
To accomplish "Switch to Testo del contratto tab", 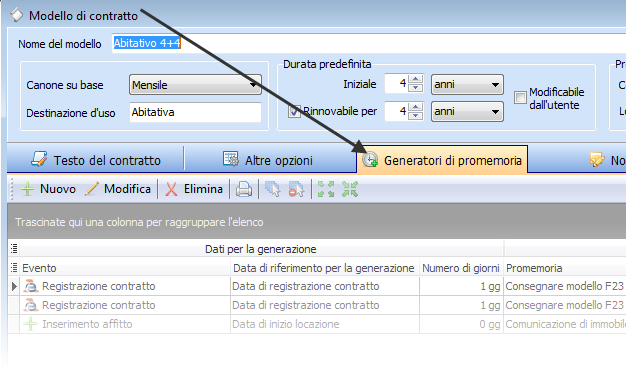I will click(96, 160).
